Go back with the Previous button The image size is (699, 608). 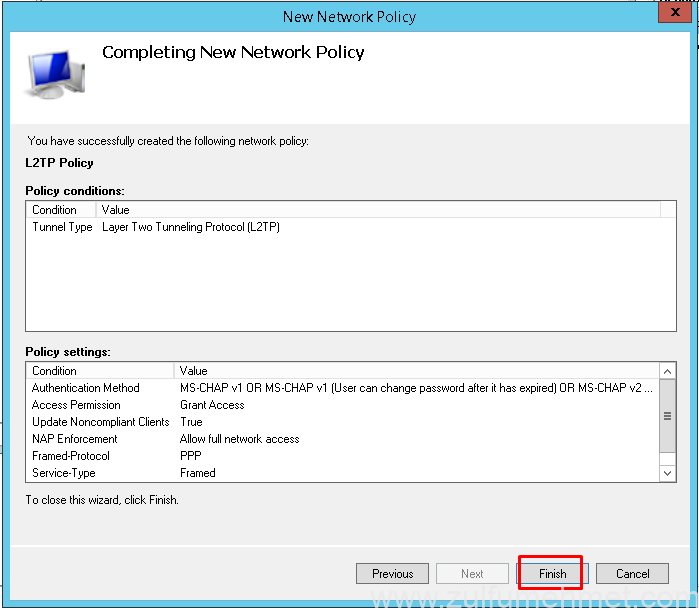(x=392, y=573)
